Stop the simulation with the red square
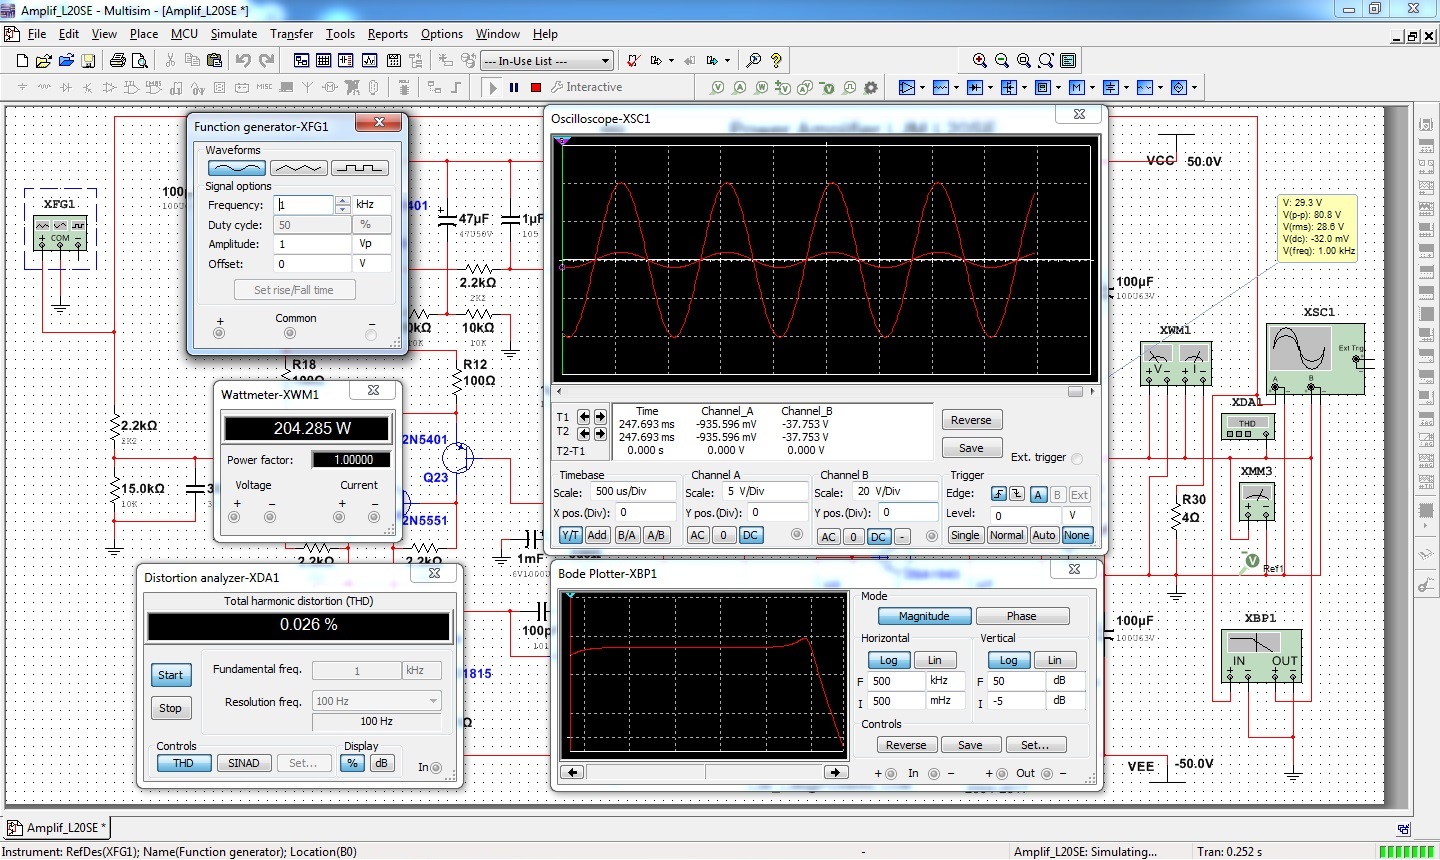The width and height of the screenshot is (1440, 860). click(x=536, y=88)
